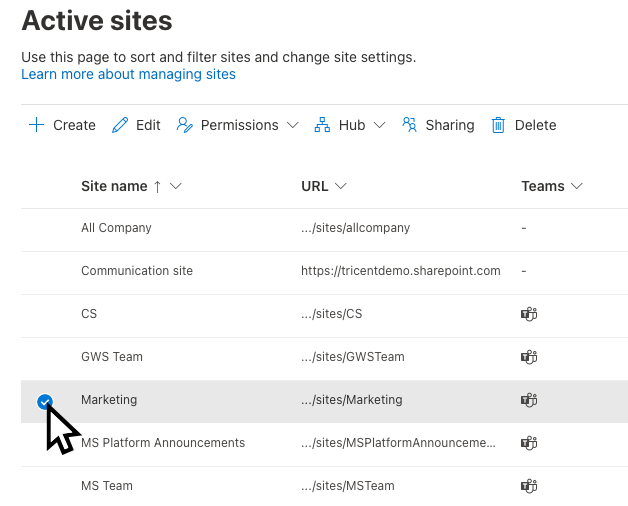The image size is (628, 506).
Task: Click the Permissions person icon
Action: [184, 125]
